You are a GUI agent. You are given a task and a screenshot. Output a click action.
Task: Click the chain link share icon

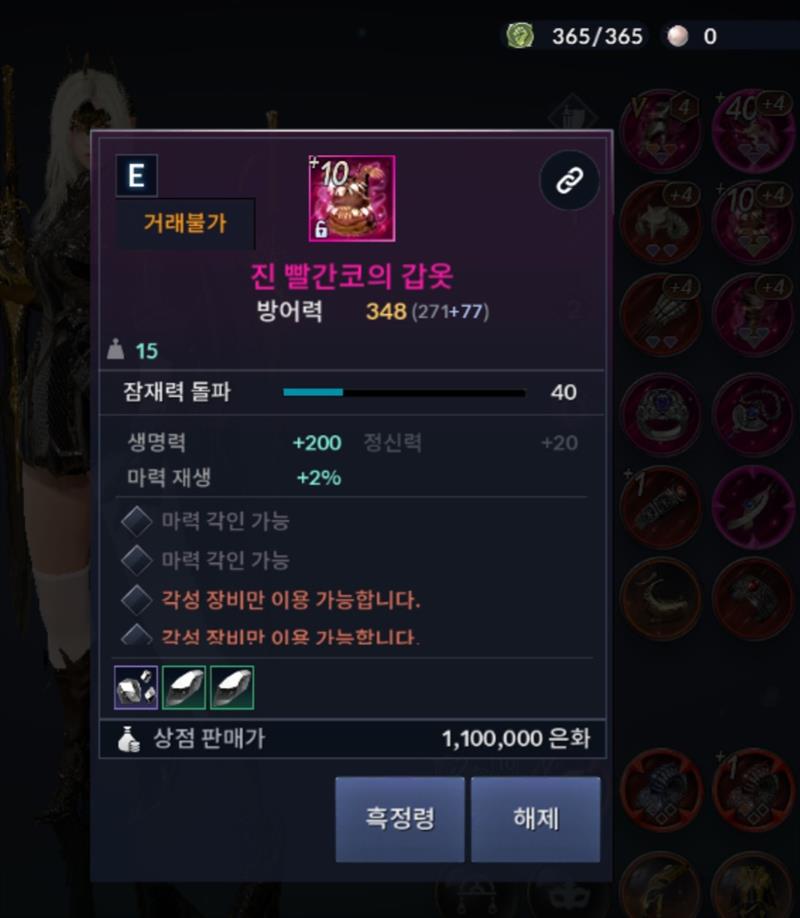coord(569,180)
